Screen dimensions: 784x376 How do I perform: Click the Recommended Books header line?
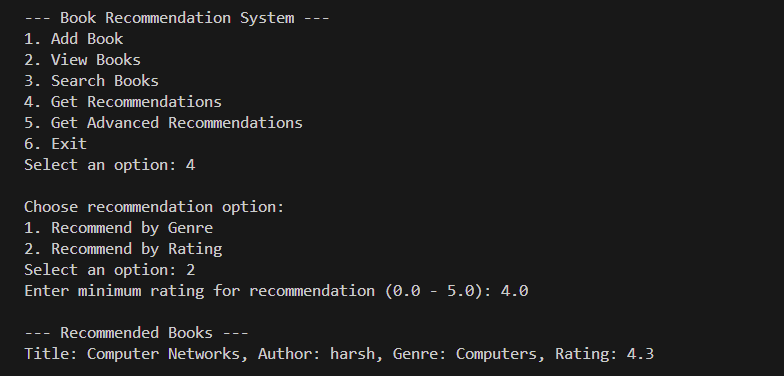[136, 333]
